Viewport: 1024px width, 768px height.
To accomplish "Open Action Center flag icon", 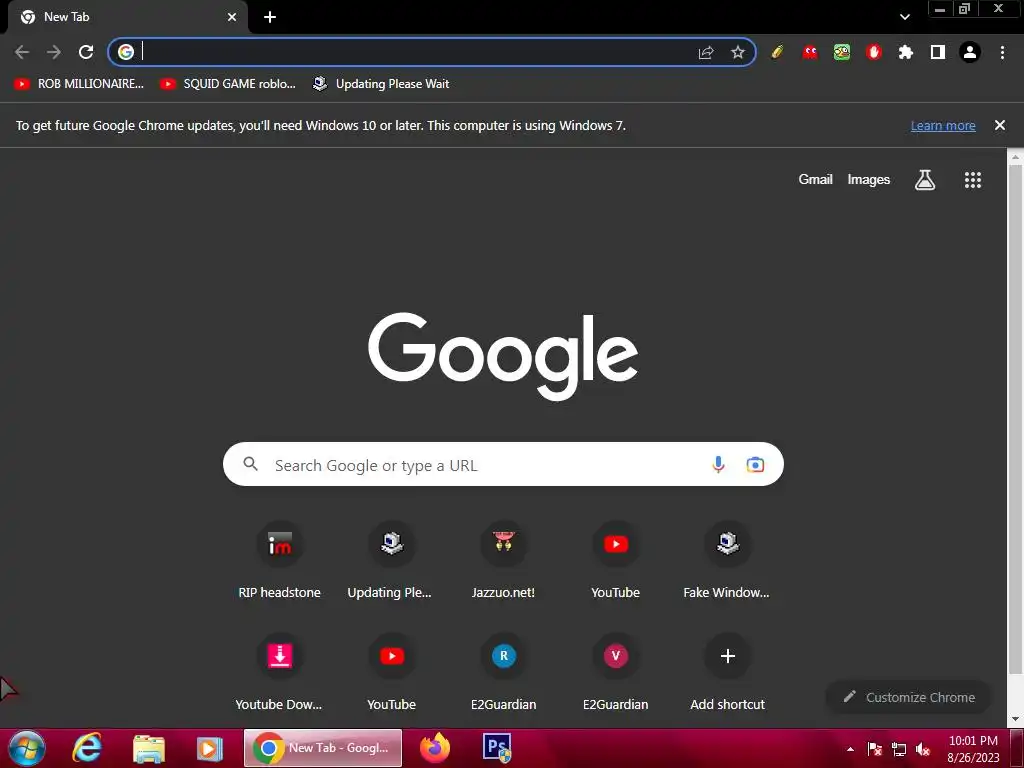I will click(x=875, y=749).
